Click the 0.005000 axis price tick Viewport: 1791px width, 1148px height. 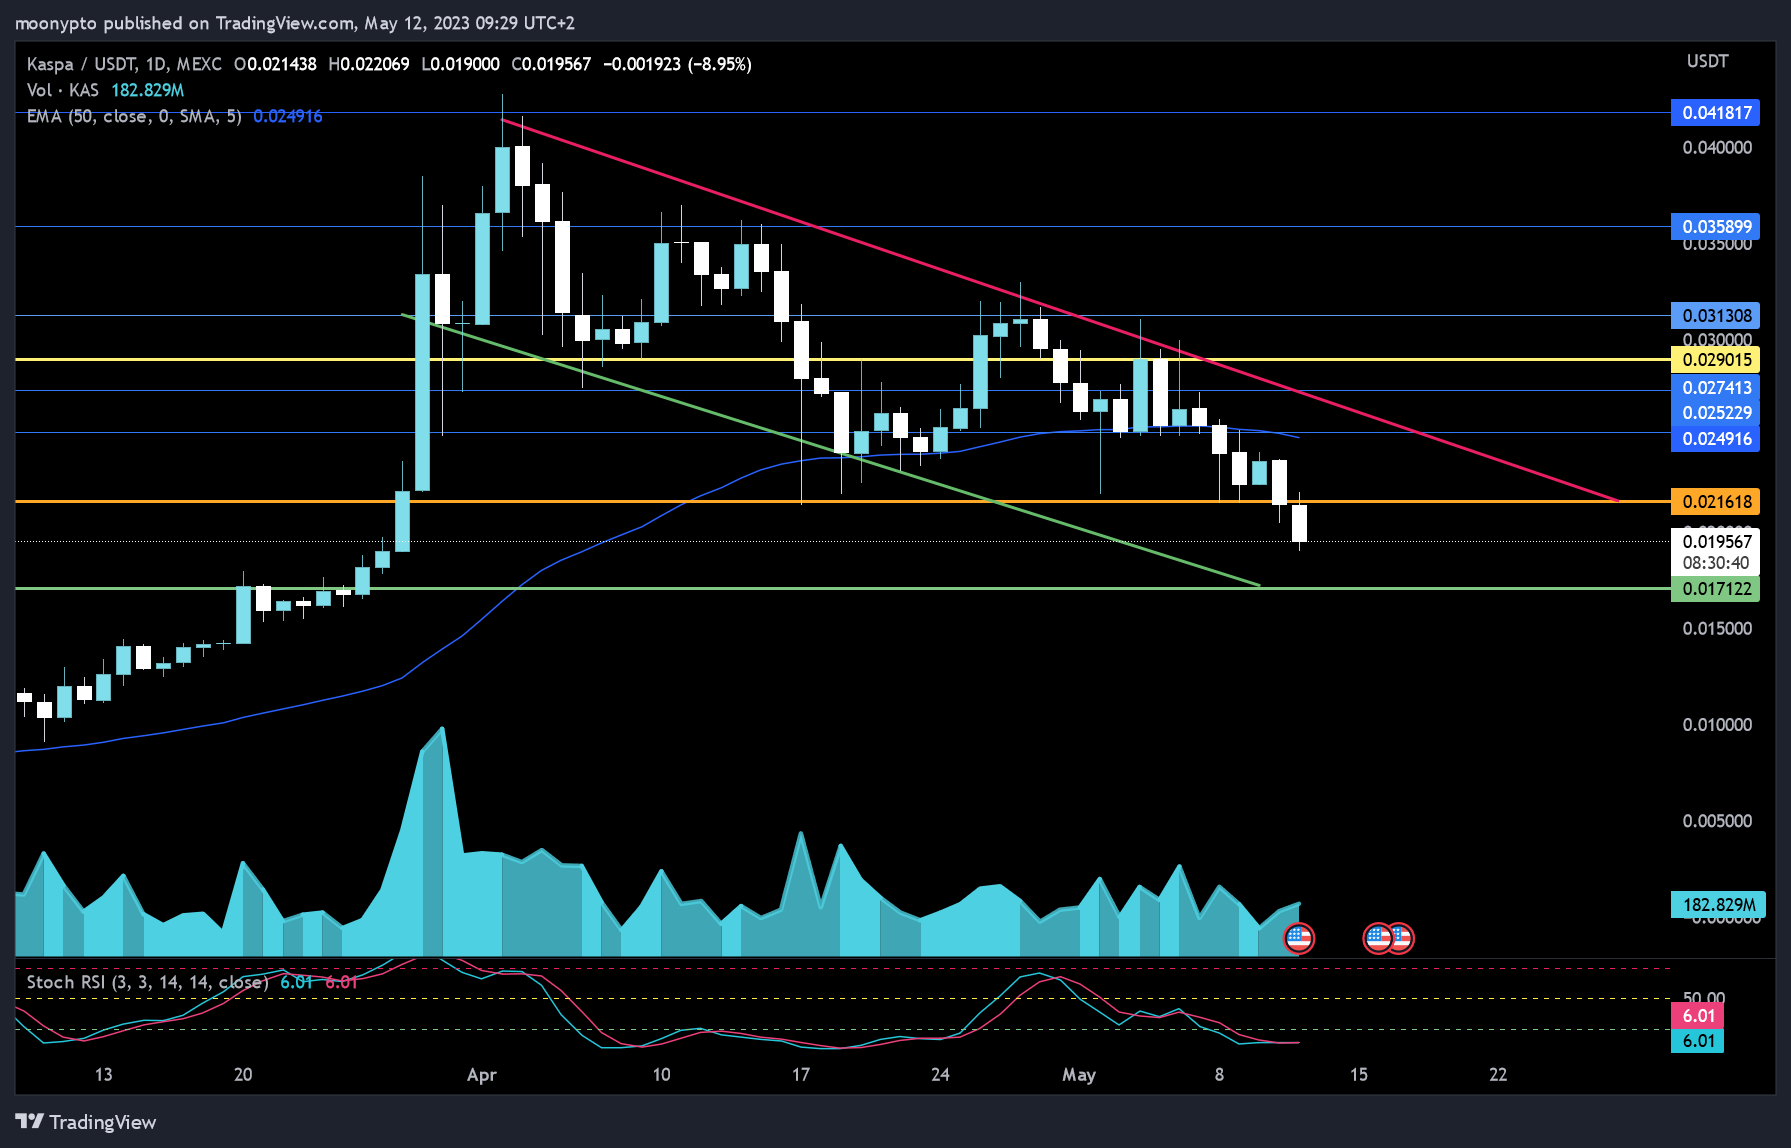click(1717, 821)
